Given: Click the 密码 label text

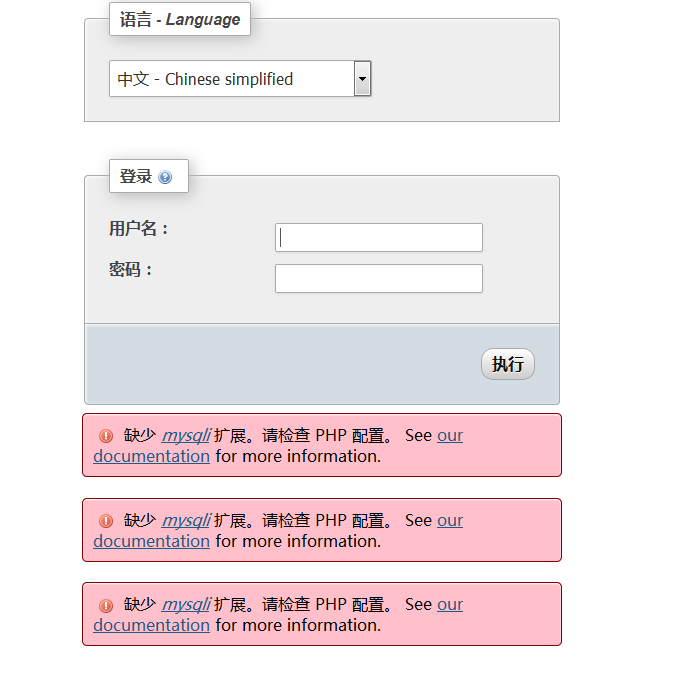Looking at the screenshot, I should pos(130,270).
